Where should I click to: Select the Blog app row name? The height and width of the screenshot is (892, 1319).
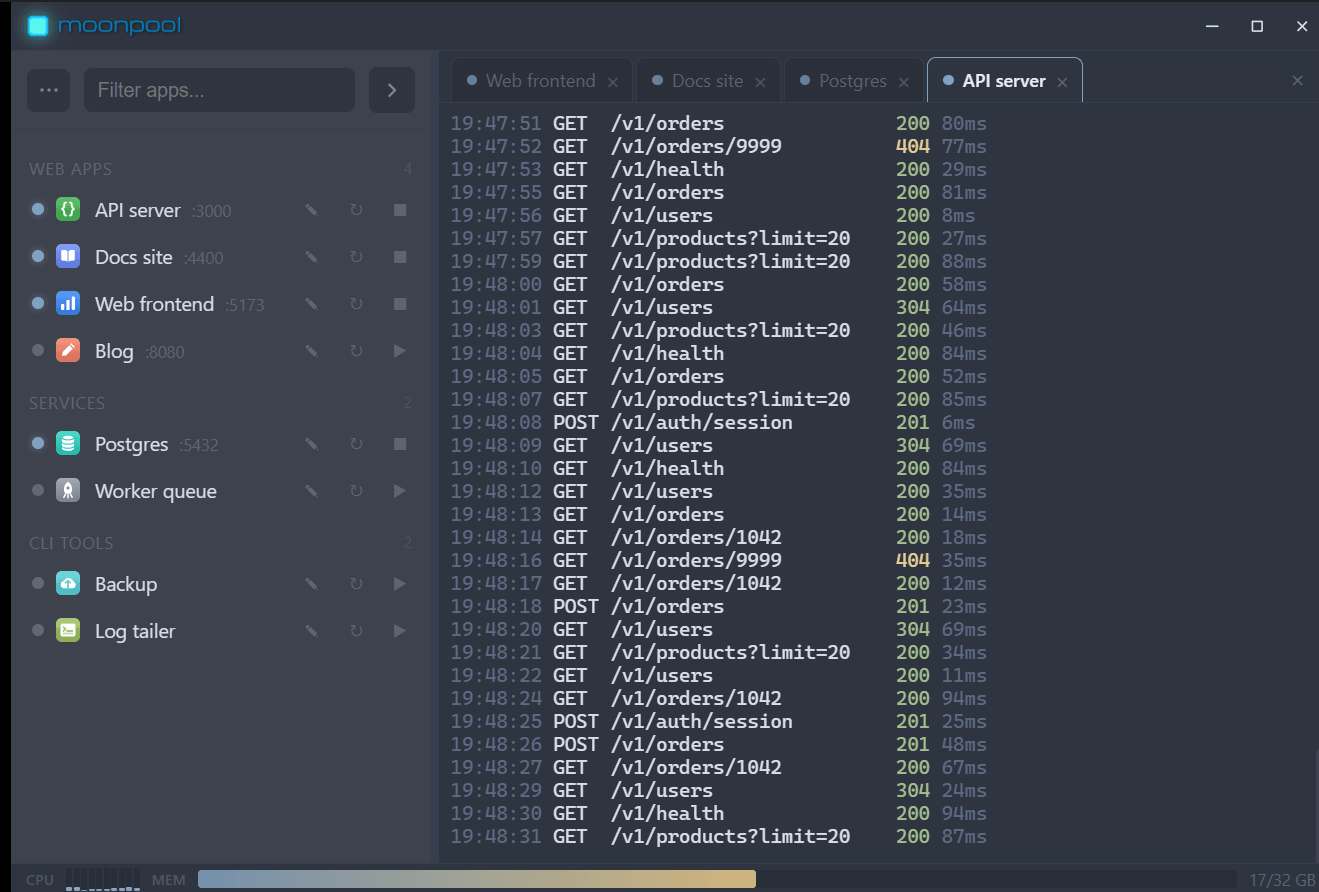click(114, 351)
